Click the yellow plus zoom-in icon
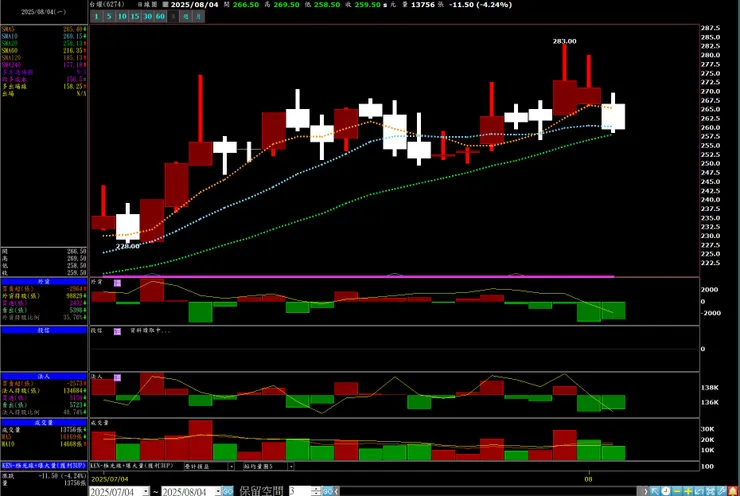The height and width of the screenshot is (496, 740). [688, 491]
